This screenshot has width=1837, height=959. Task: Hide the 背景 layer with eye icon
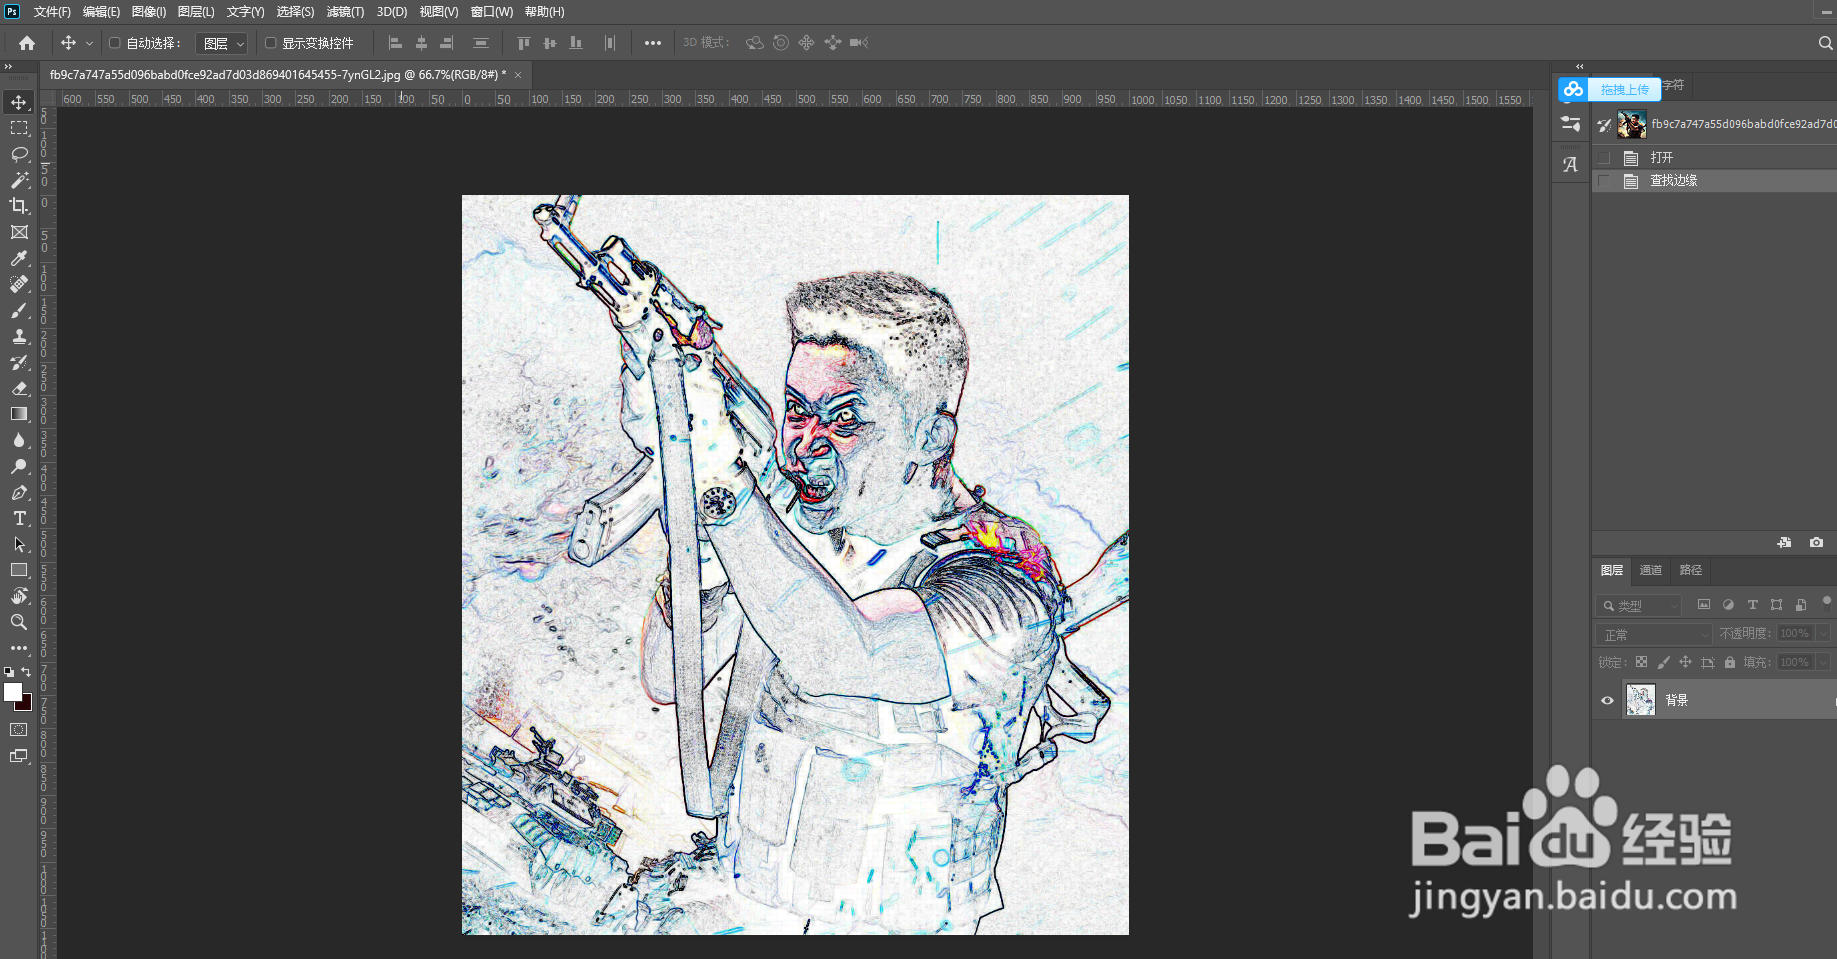(x=1607, y=700)
